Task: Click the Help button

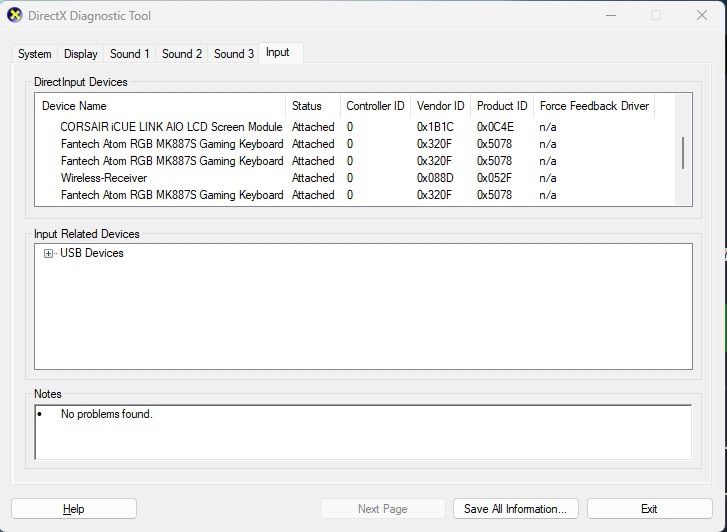Action: [x=74, y=509]
